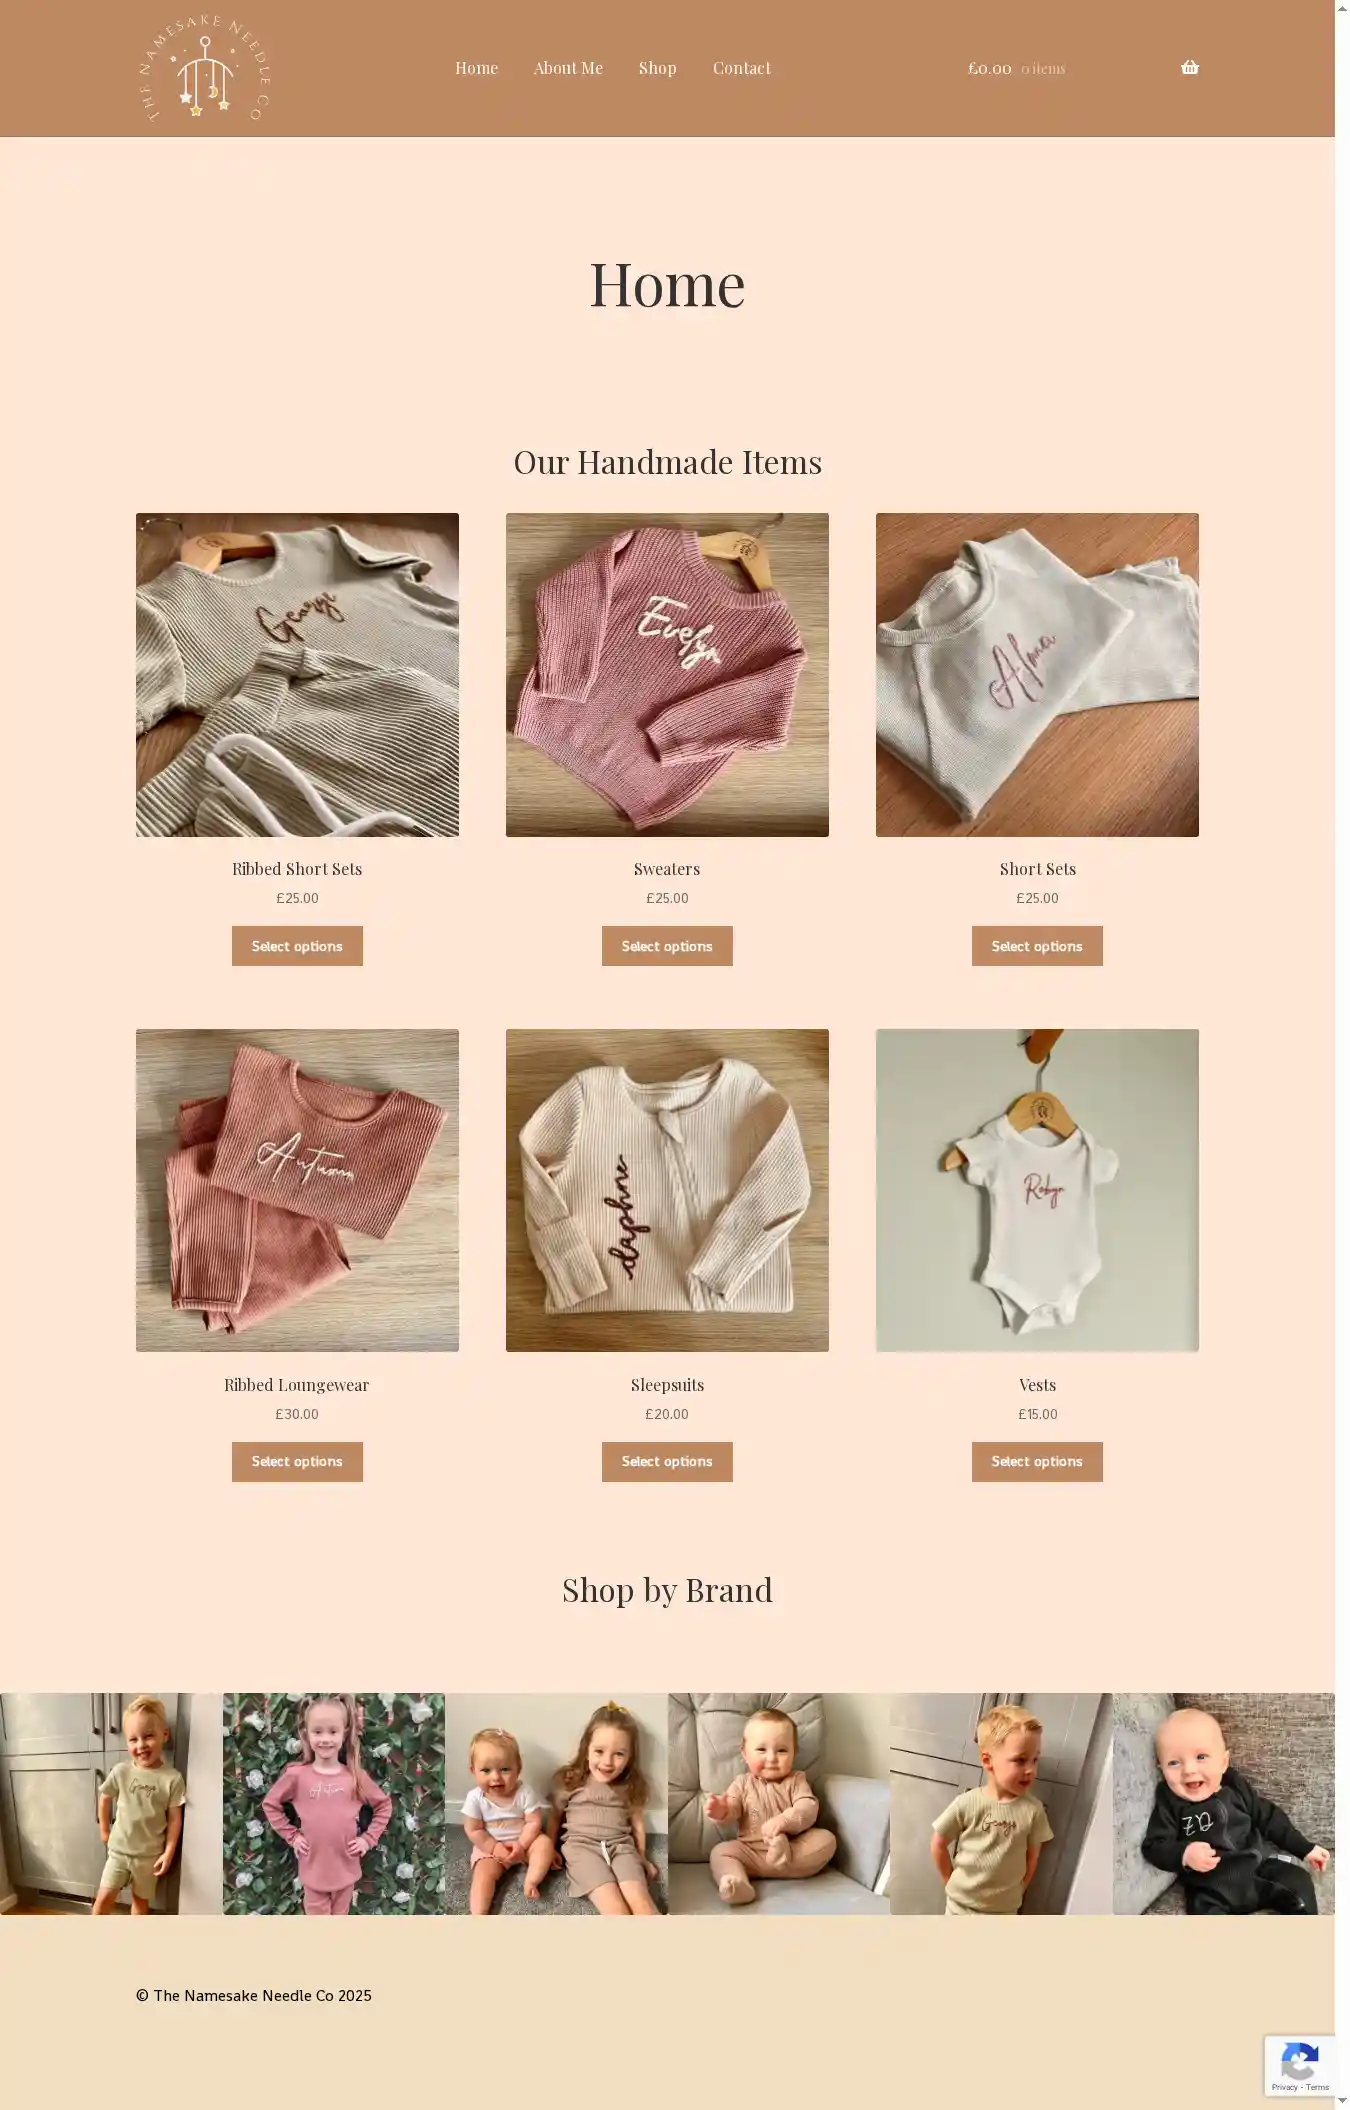This screenshot has width=1350, height=2110.
Task: Open the About Me menu item
Action: (568, 68)
